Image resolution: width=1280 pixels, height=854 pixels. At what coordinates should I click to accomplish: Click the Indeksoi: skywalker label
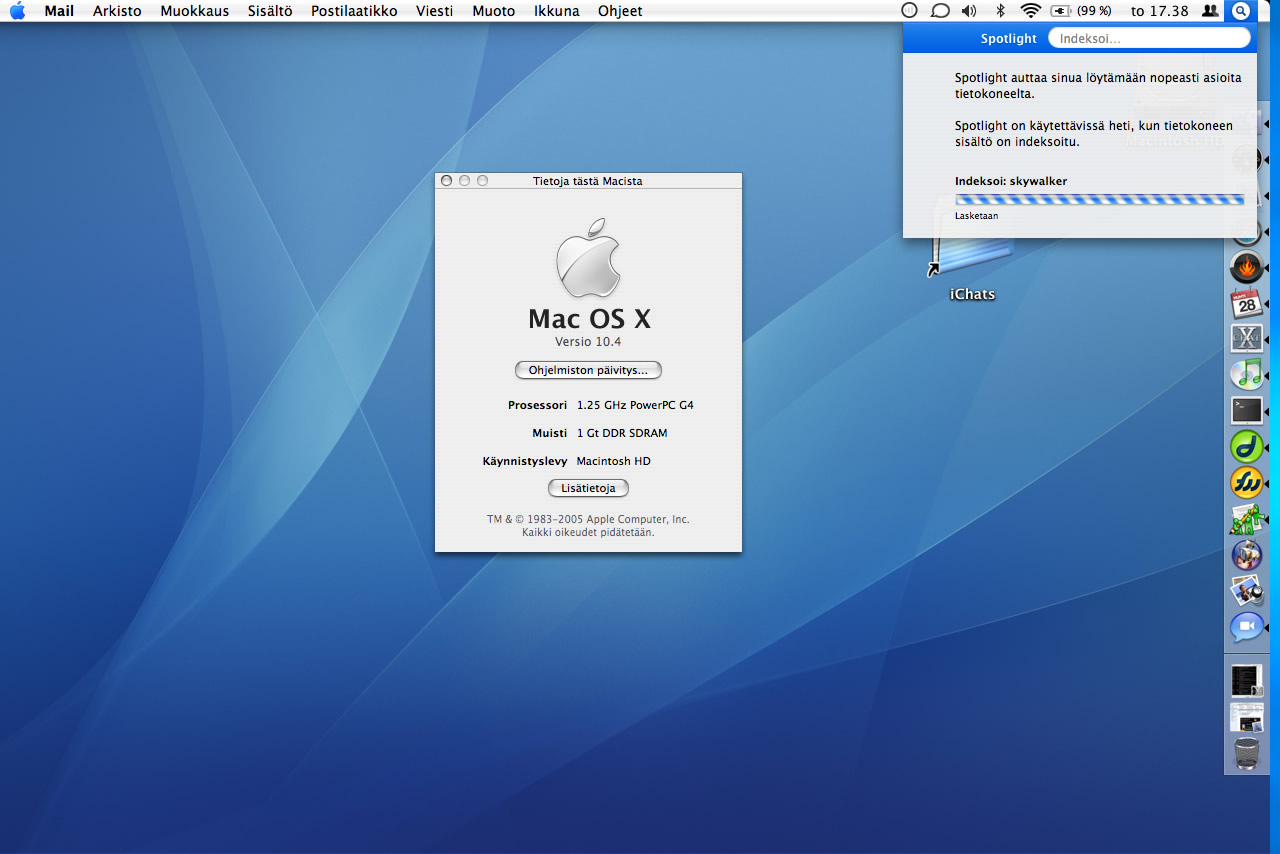point(1011,181)
